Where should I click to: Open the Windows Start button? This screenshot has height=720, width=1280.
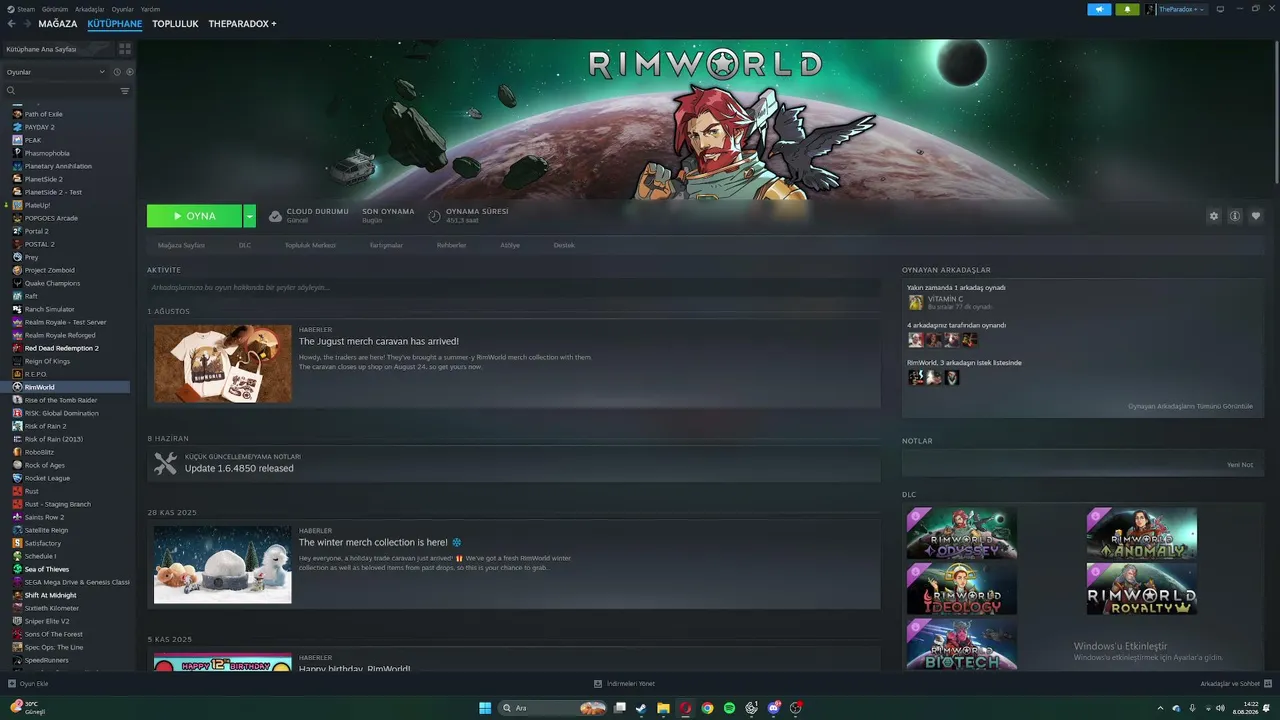(485, 708)
